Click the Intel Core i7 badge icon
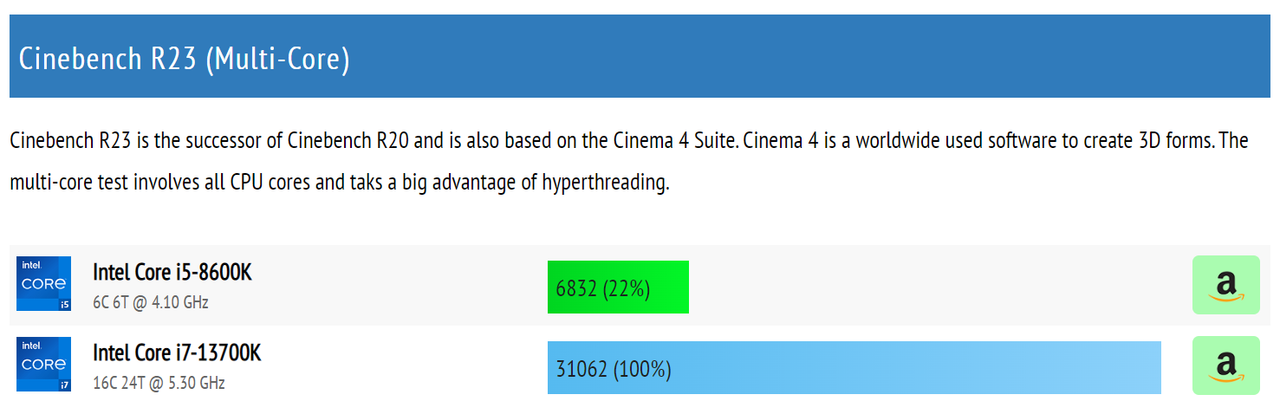The image size is (1280, 419). 44,365
